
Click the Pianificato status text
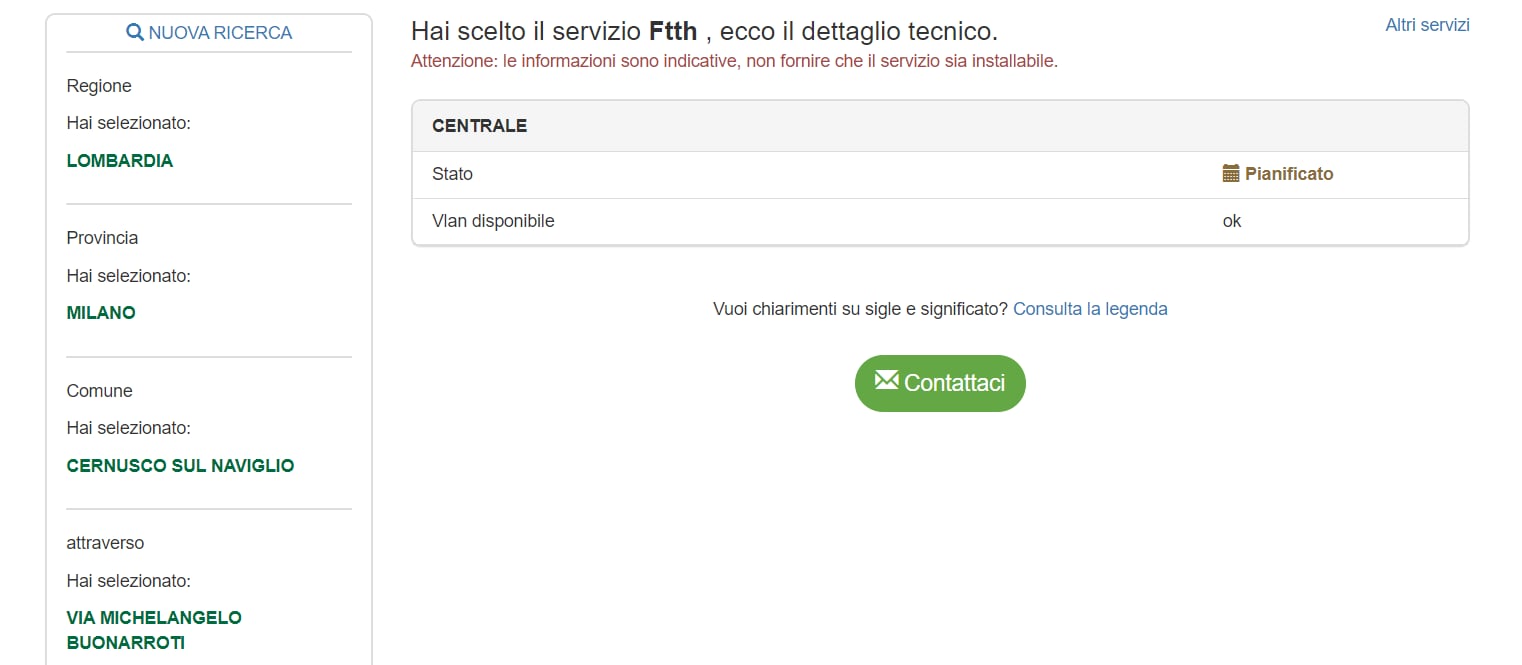tap(1289, 174)
